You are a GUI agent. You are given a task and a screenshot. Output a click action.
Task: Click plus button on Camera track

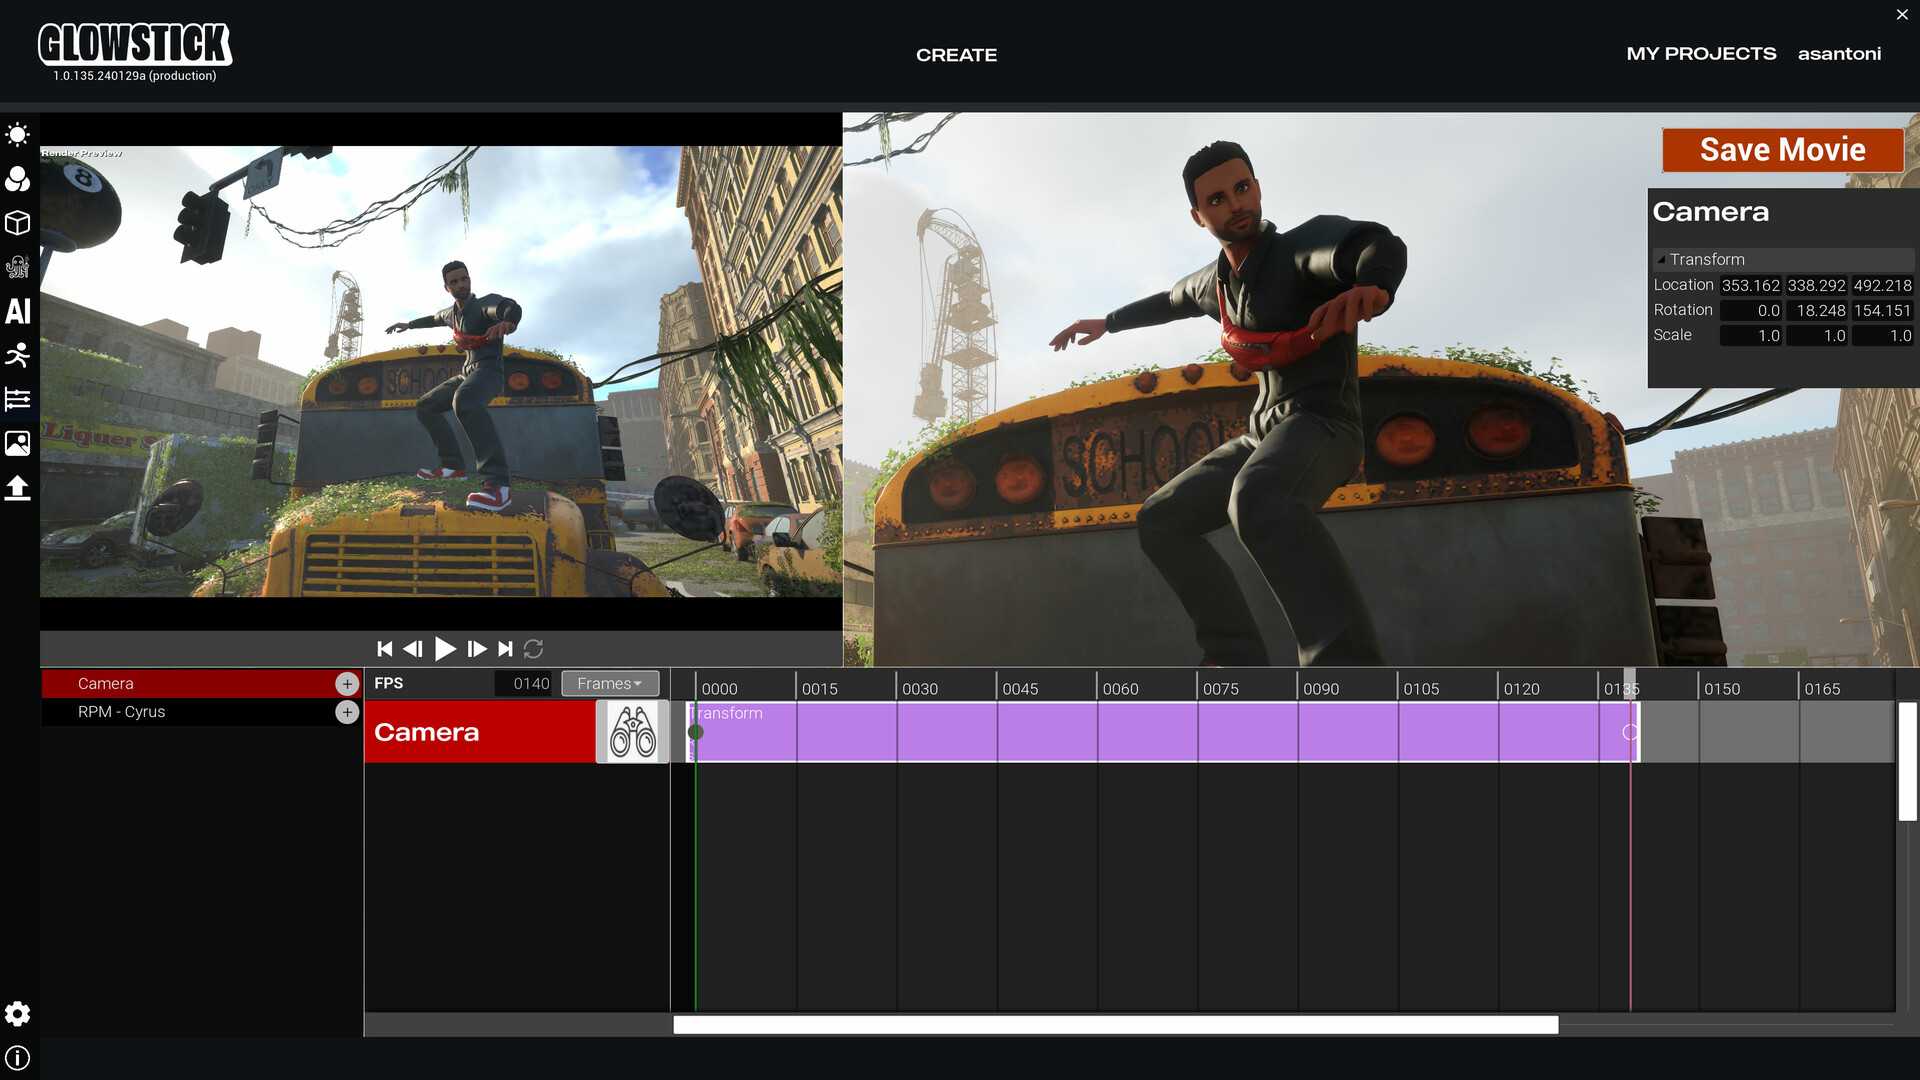tap(347, 684)
